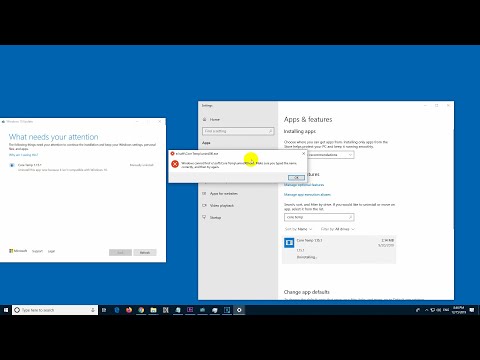Close the error dialog with X
Image resolution: width=480 pixels, height=360 pixels.
coord(303,154)
